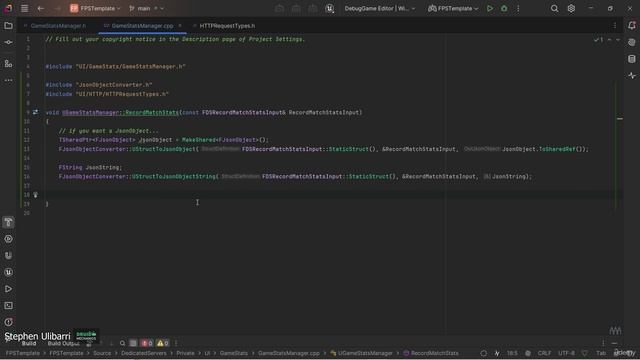Open the Build hammer tool window
Image resolution: width=640 pixels, height=360 pixels.
8,222
